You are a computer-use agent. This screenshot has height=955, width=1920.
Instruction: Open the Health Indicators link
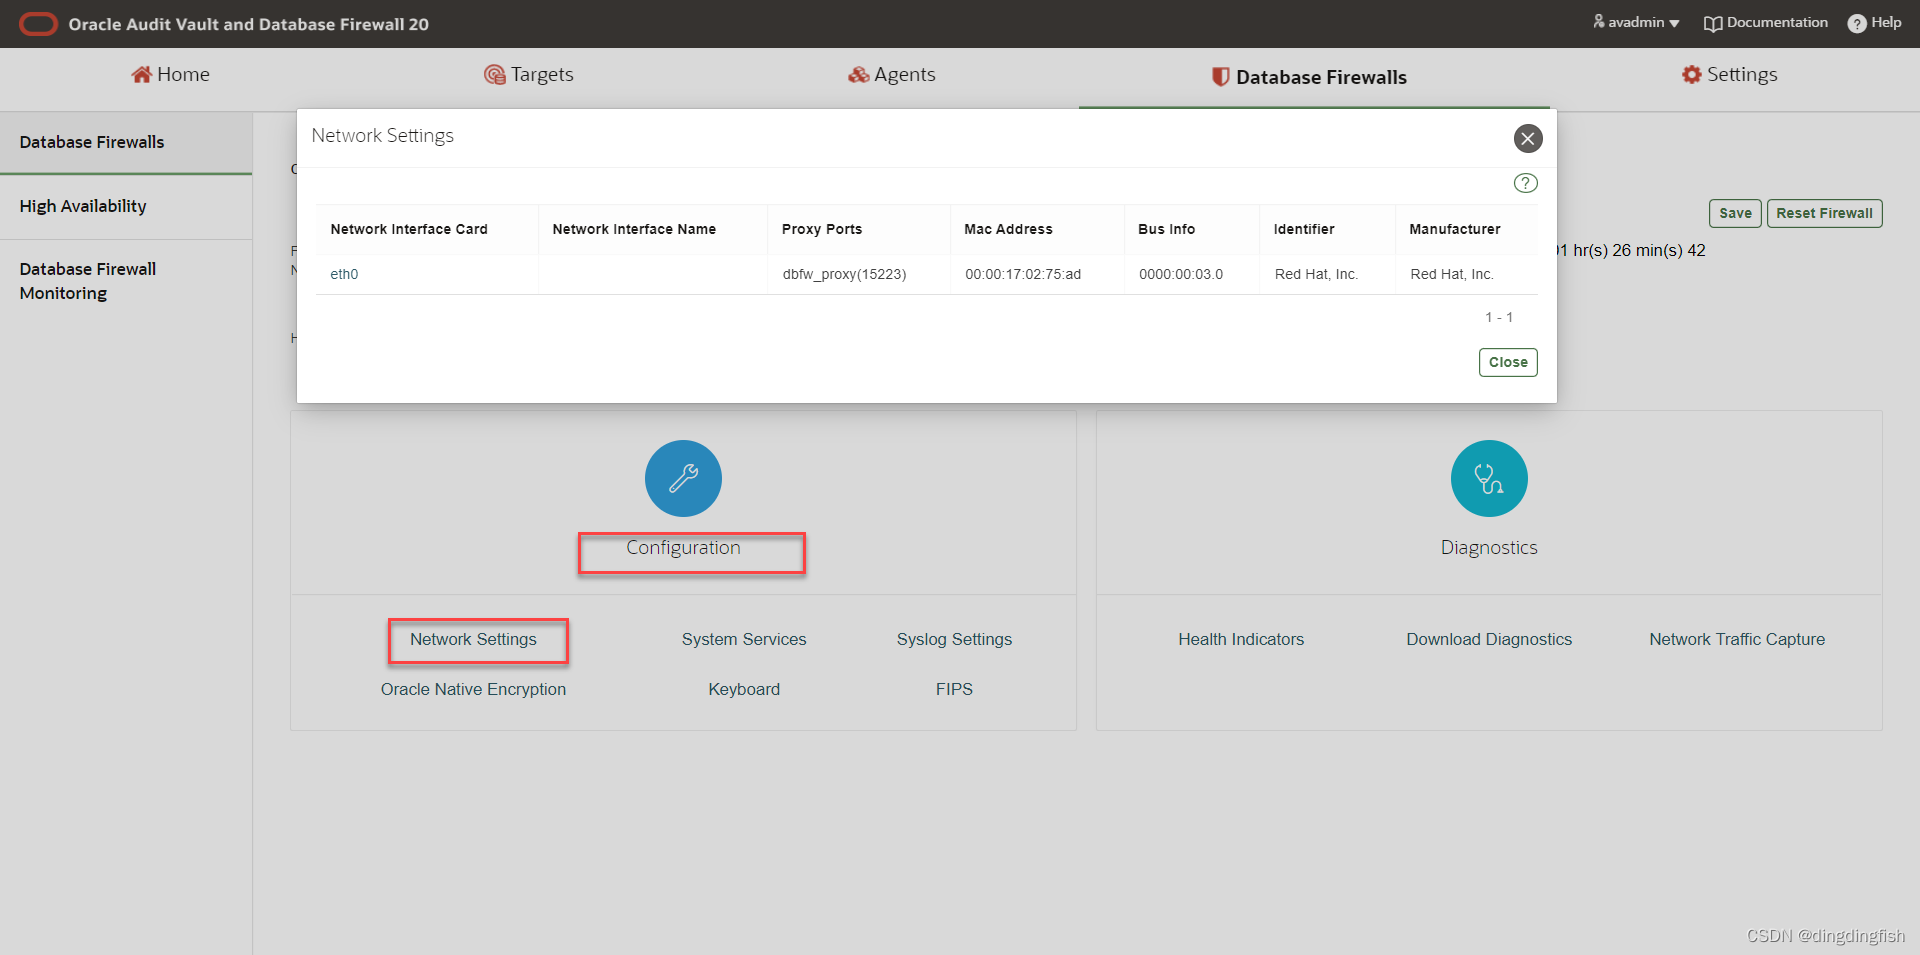[1241, 639]
